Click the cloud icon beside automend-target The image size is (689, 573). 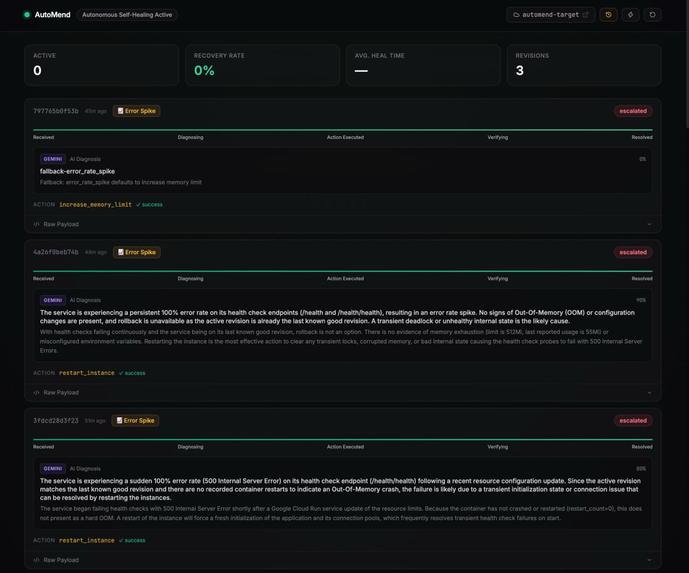[516, 15]
